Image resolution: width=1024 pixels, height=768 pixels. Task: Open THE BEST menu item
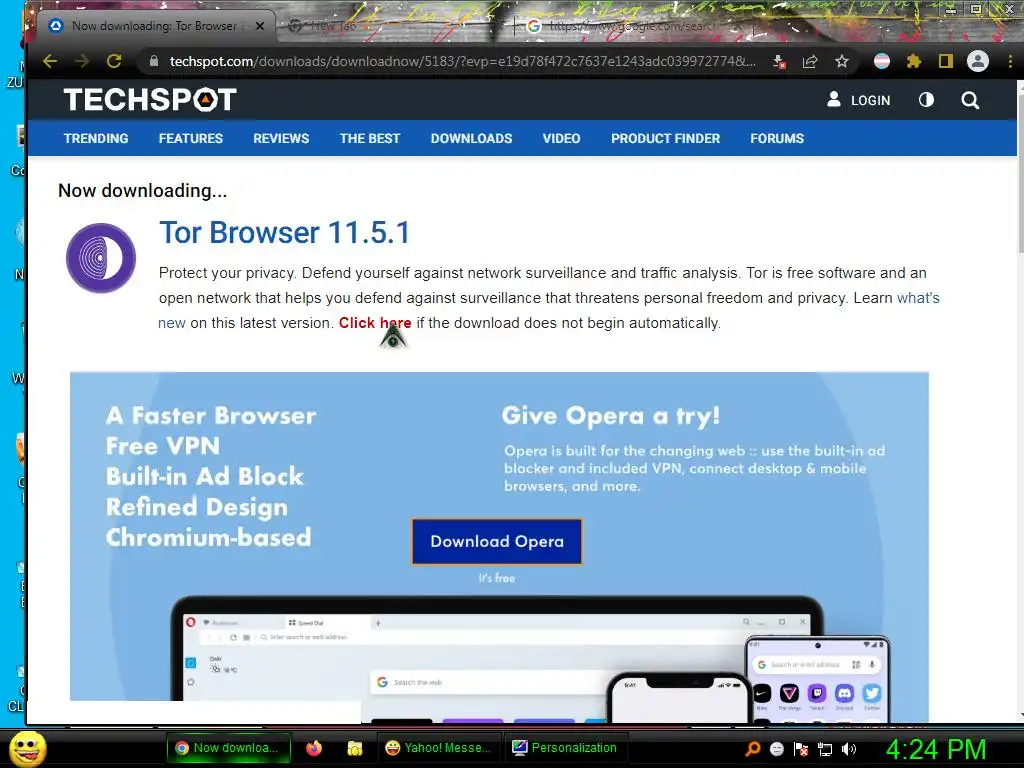coord(370,138)
